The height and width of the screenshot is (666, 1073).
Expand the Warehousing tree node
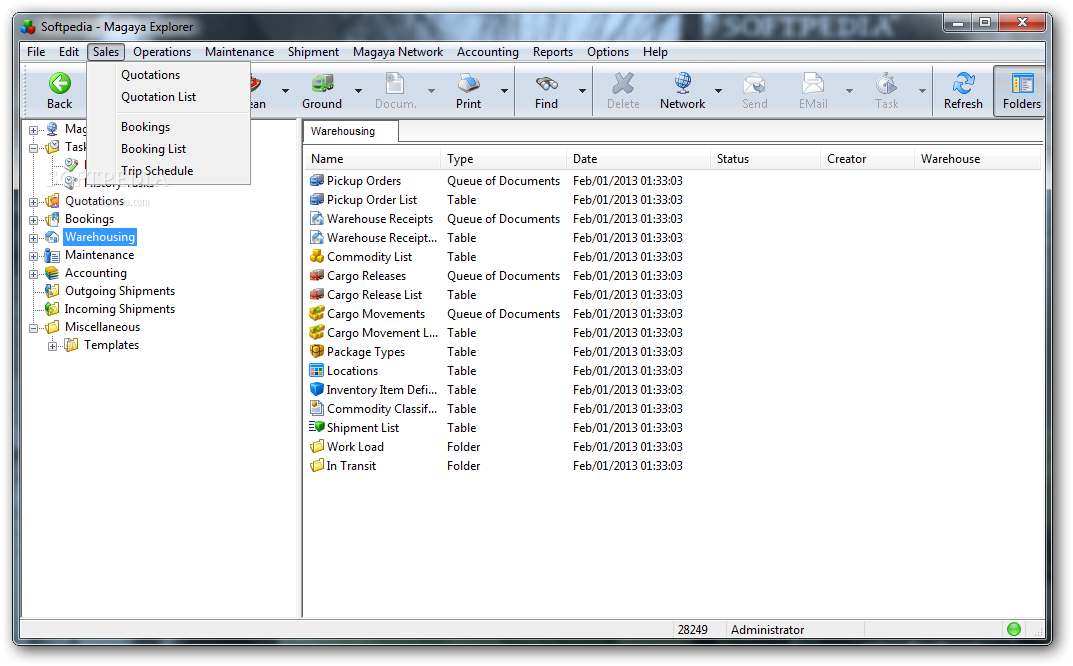(x=34, y=238)
